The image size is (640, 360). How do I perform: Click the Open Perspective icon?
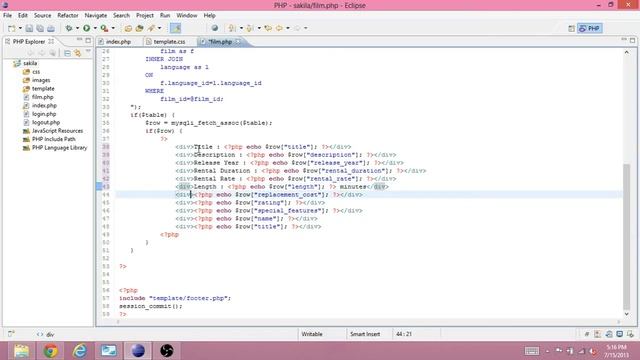(x=571, y=28)
